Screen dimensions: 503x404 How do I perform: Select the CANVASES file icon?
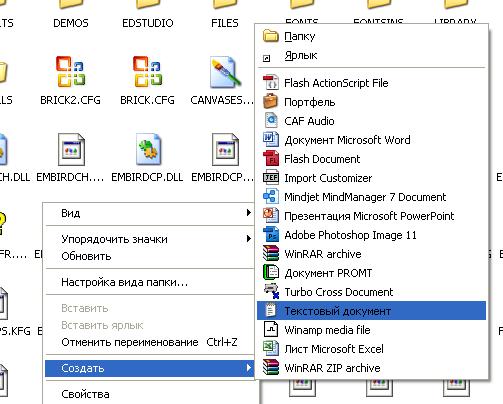click(x=225, y=72)
